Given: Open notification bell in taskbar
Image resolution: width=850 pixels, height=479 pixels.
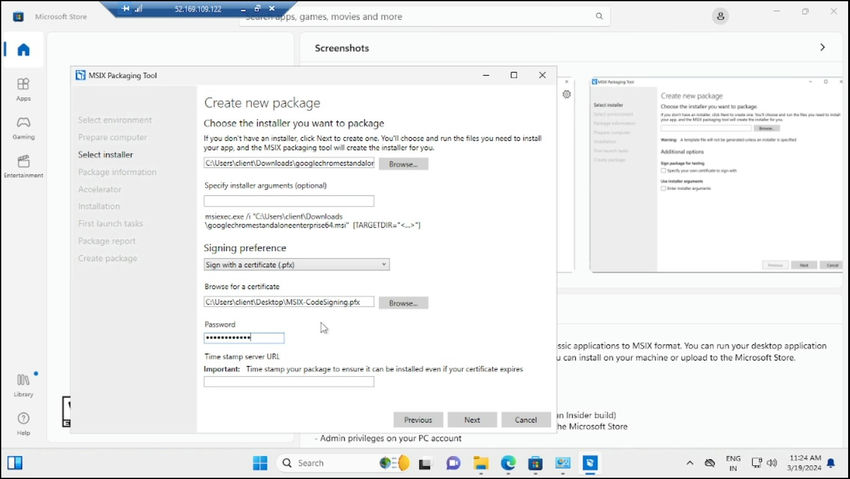Looking at the screenshot, I should coord(831,463).
